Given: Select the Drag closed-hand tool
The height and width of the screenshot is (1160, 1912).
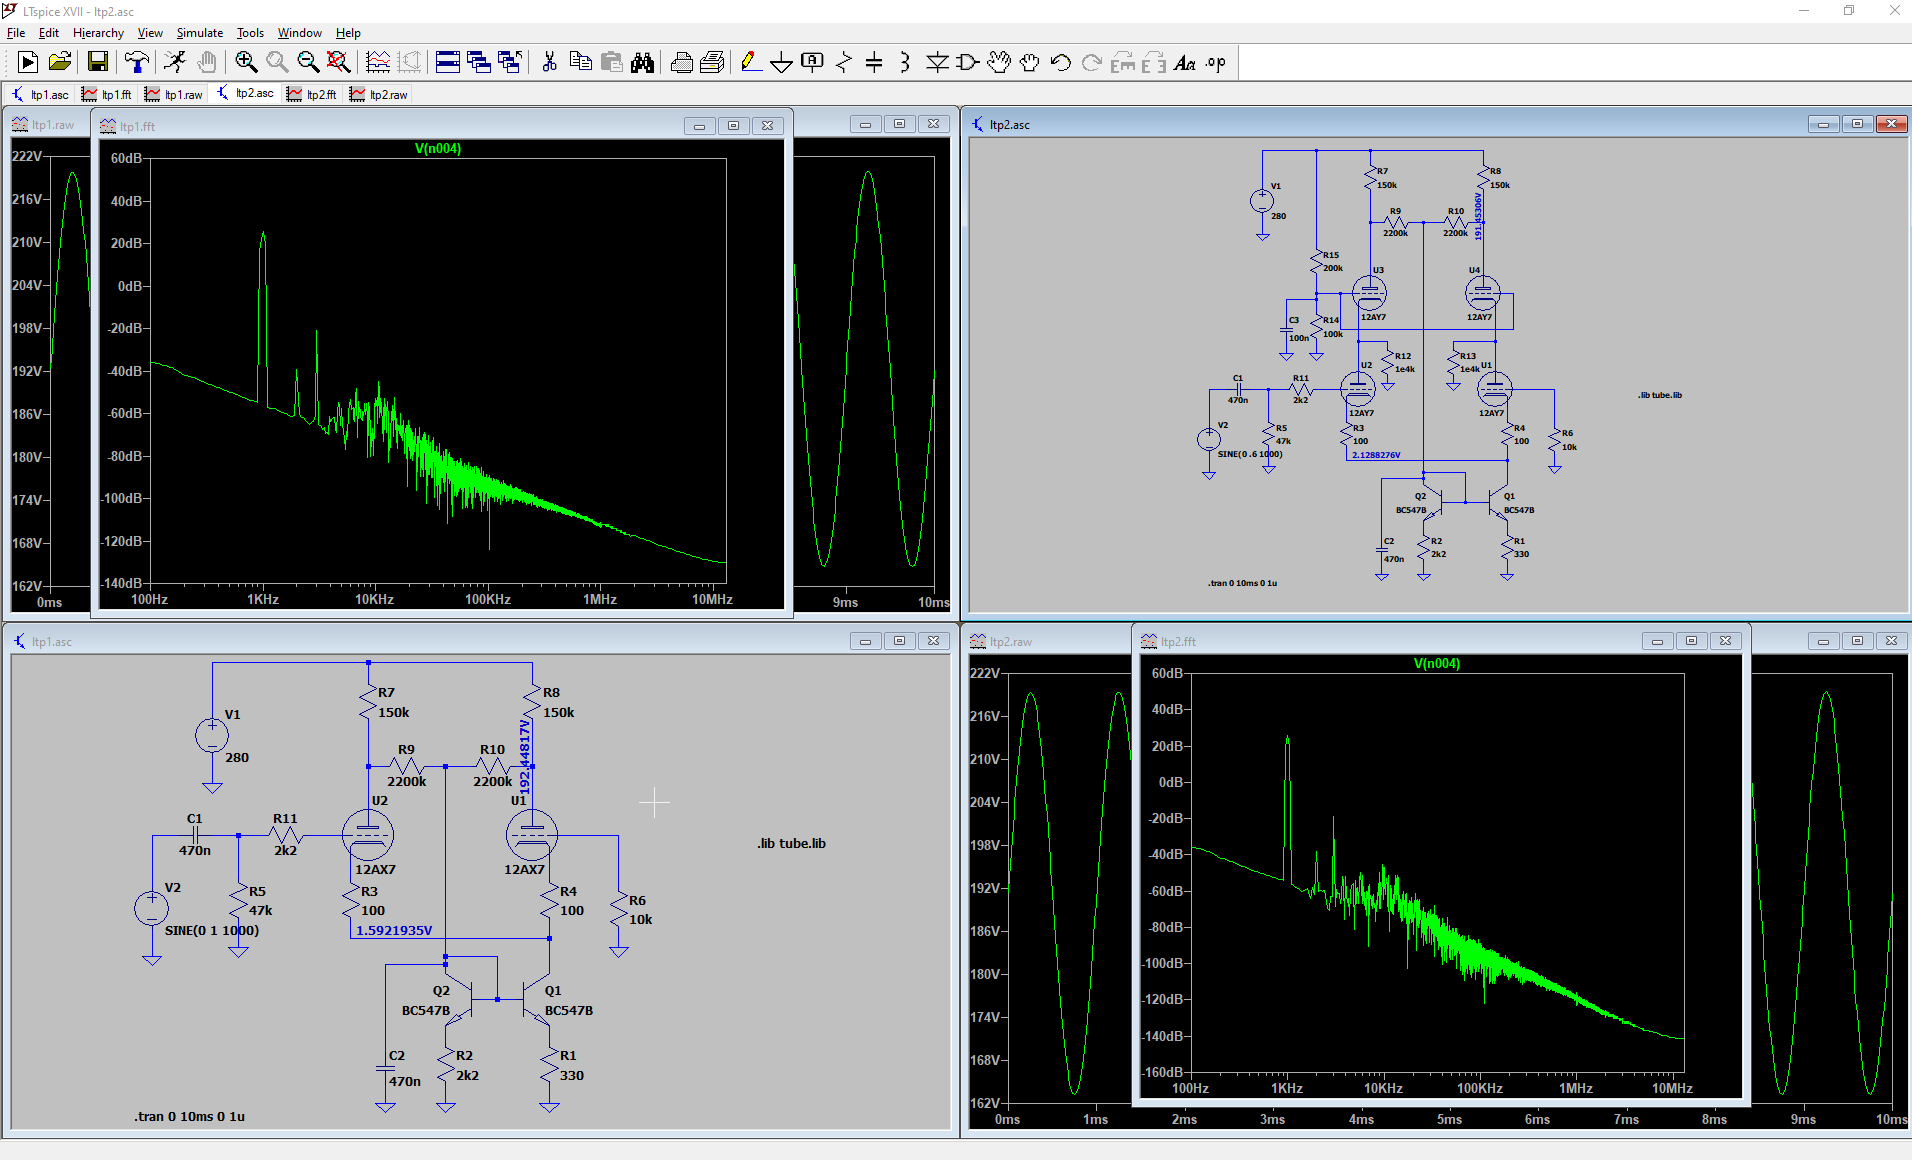Looking at the screenshot, I should [x=1029, y=63].
